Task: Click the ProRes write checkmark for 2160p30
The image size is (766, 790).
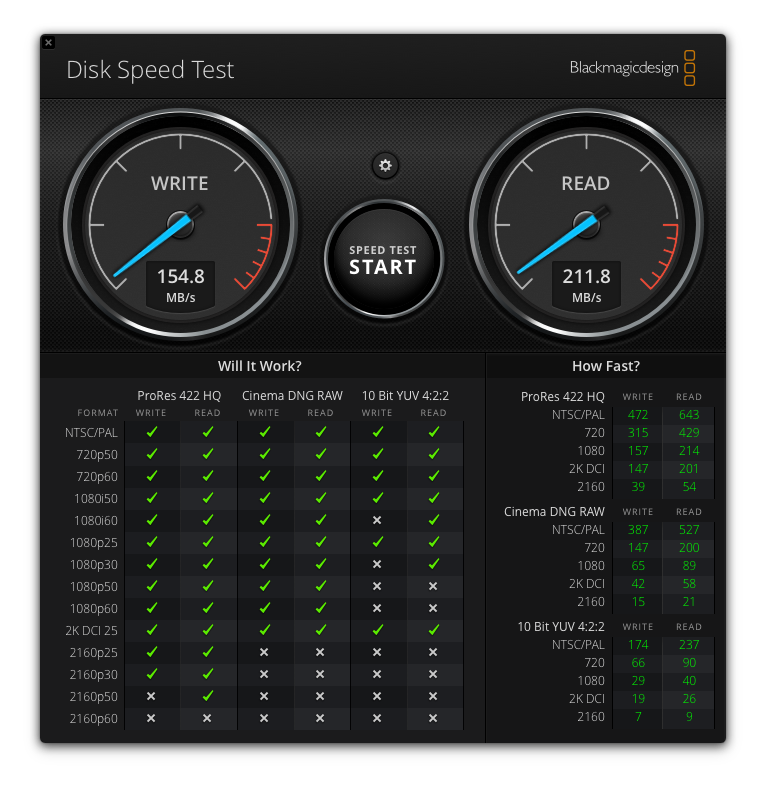Action: point(151,674)
